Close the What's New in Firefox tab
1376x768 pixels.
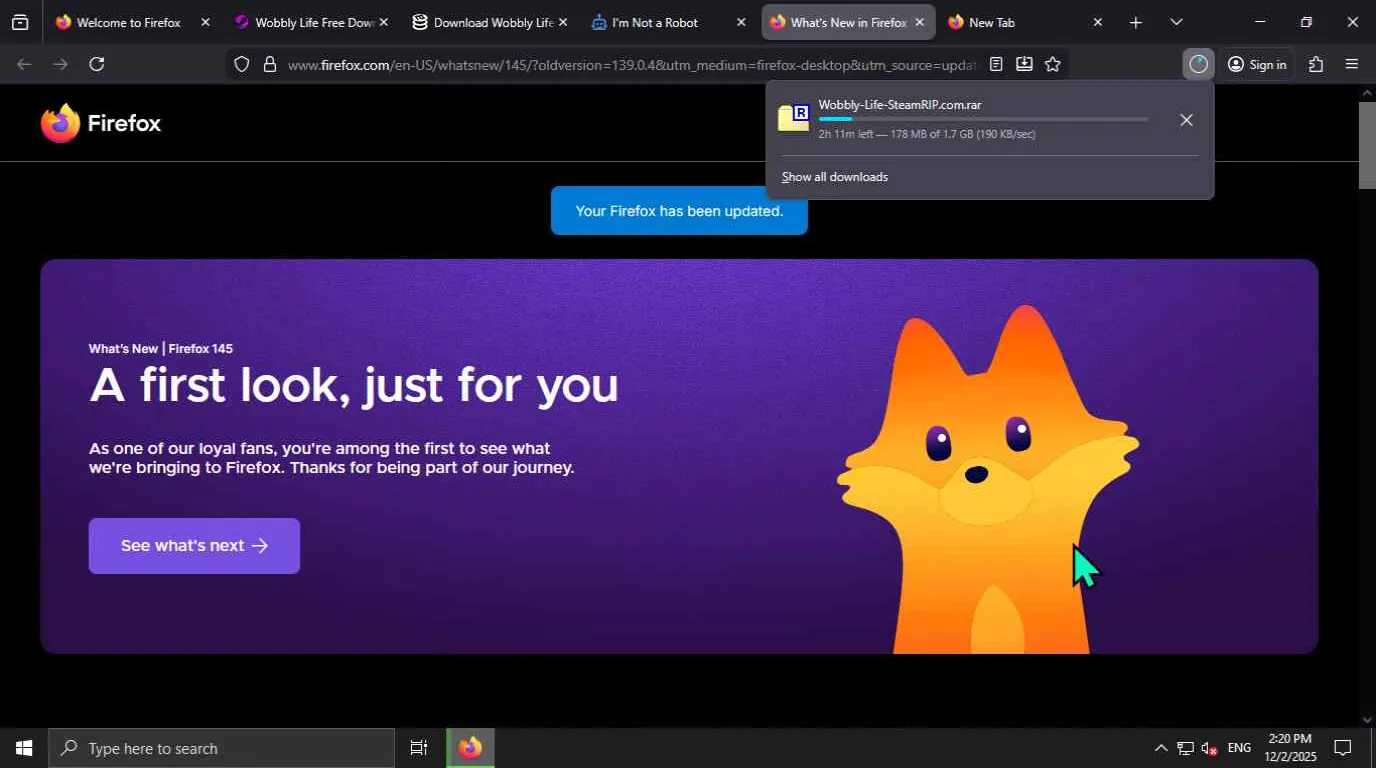point(920,22)
